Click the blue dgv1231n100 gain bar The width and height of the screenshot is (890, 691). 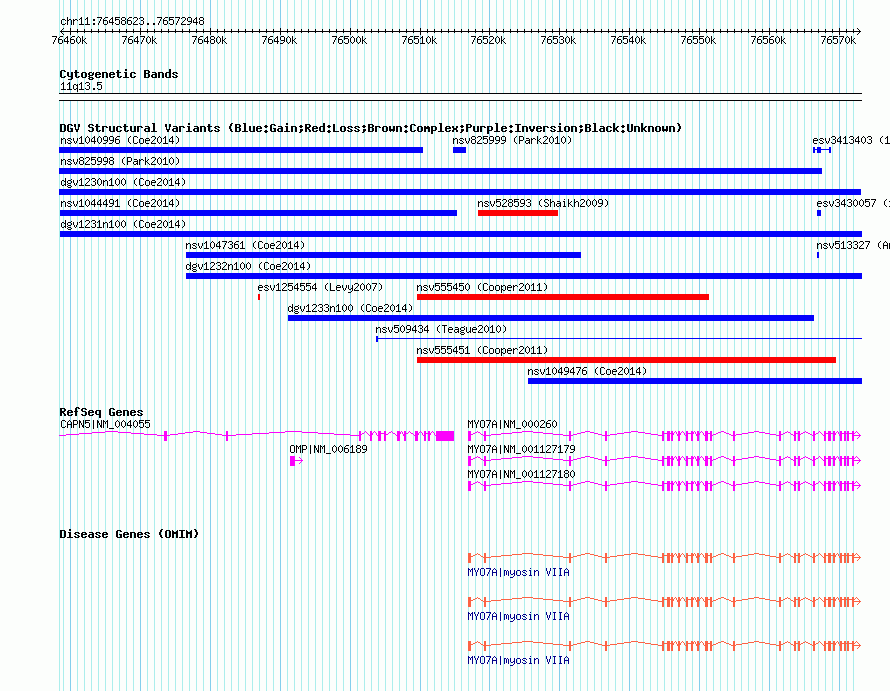coord(460,234)
